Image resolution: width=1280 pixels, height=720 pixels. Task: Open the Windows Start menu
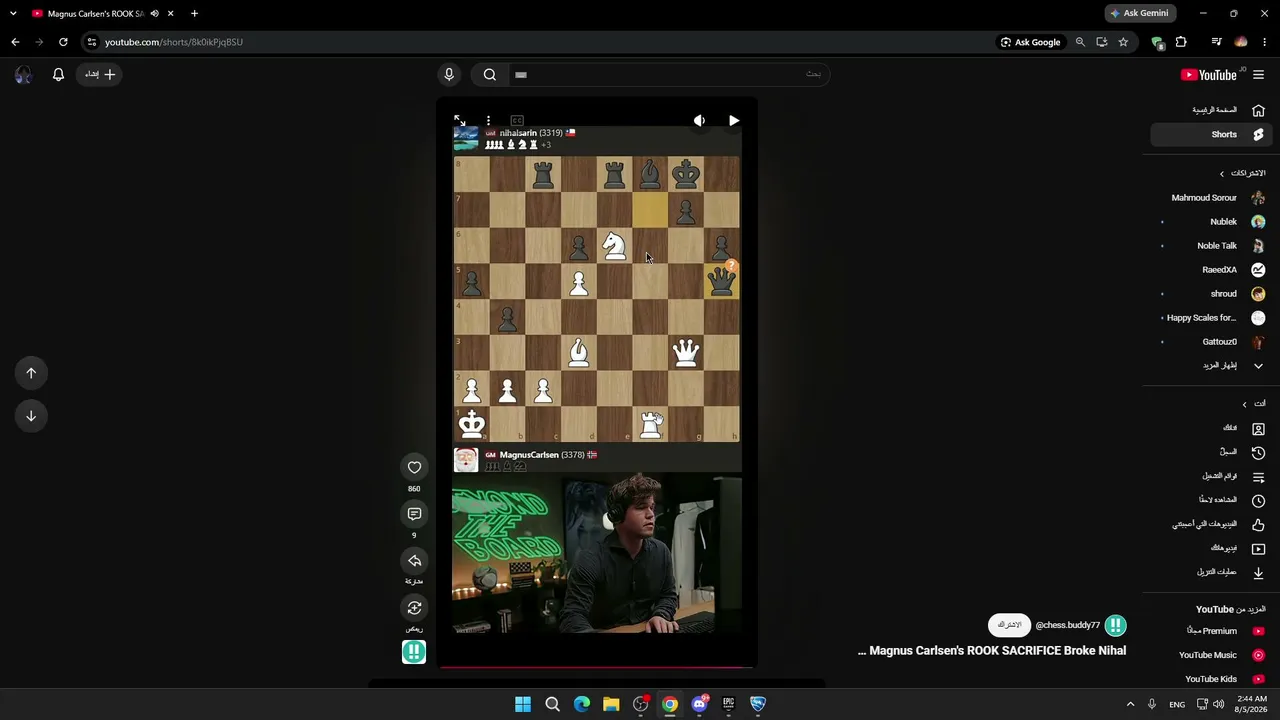click(523, 704)
